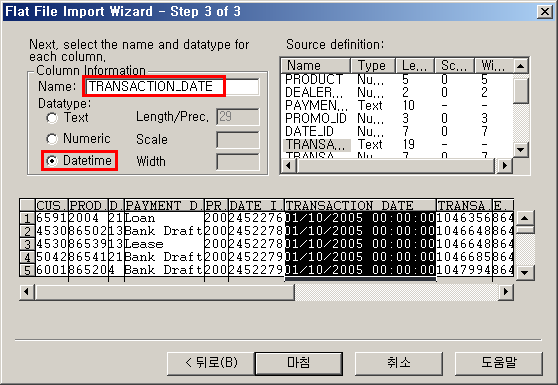Click source definition scroll left arrow

pyautogui.click(x=289, y=165)
